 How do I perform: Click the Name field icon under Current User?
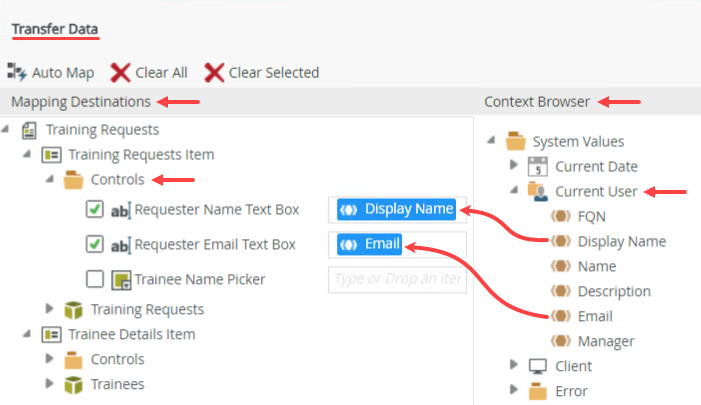(561, 266)
